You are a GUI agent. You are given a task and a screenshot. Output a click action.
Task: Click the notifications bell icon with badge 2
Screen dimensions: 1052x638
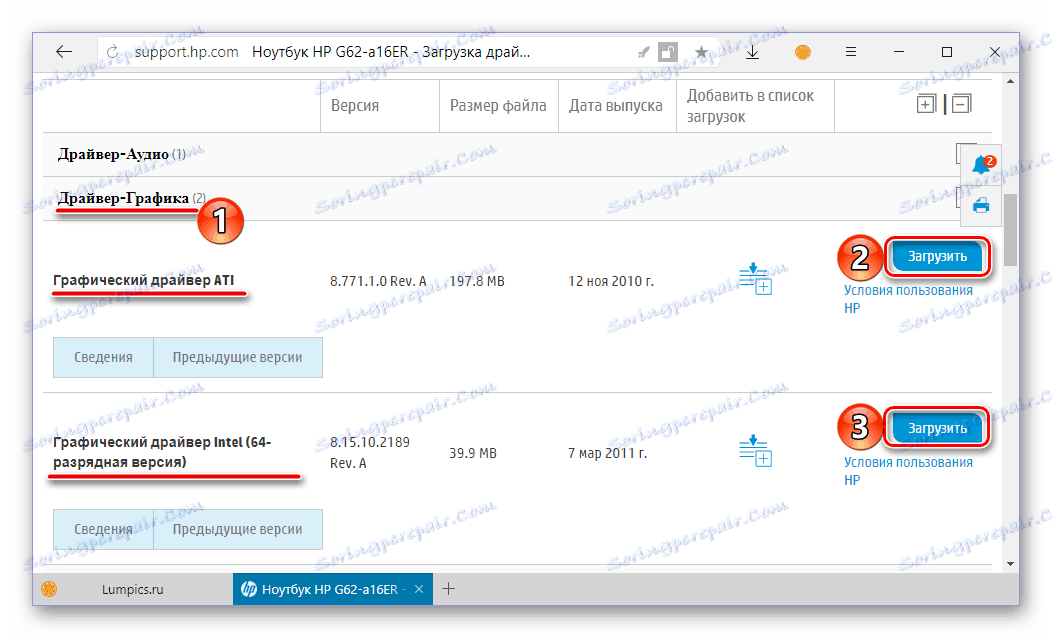(x=981, y=165)
